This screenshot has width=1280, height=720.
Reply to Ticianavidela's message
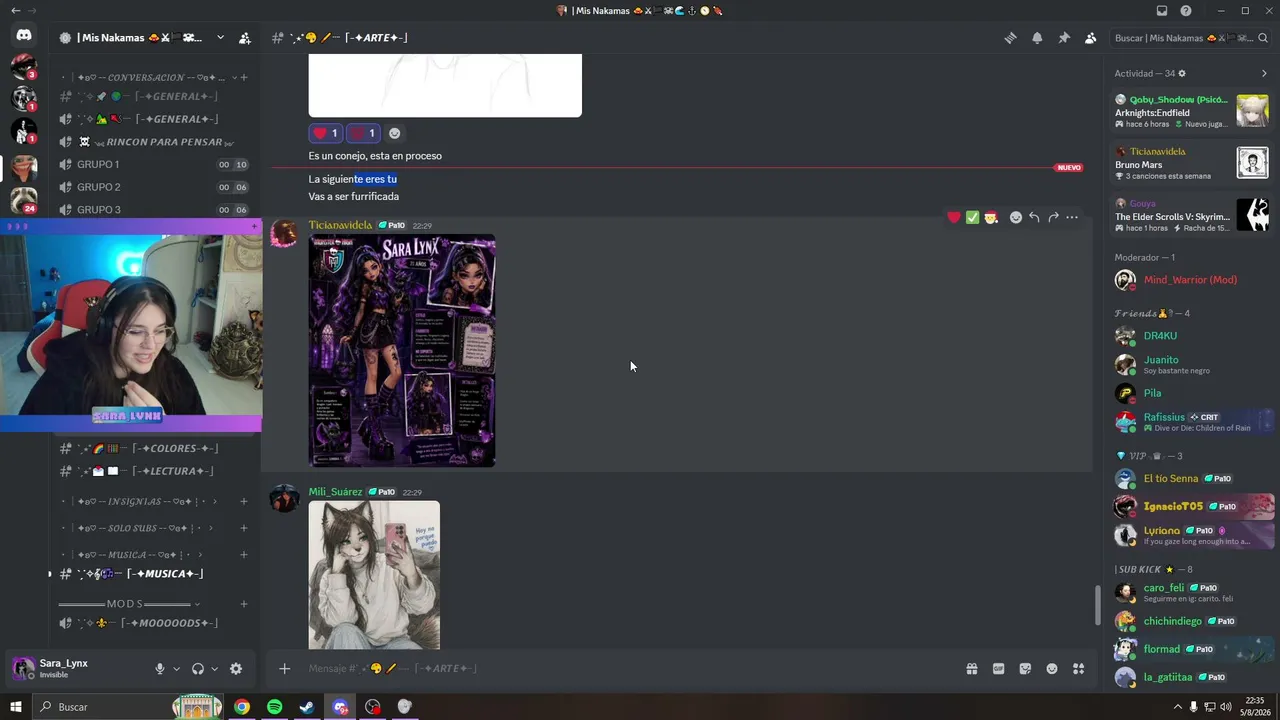tap(1034, 217)
